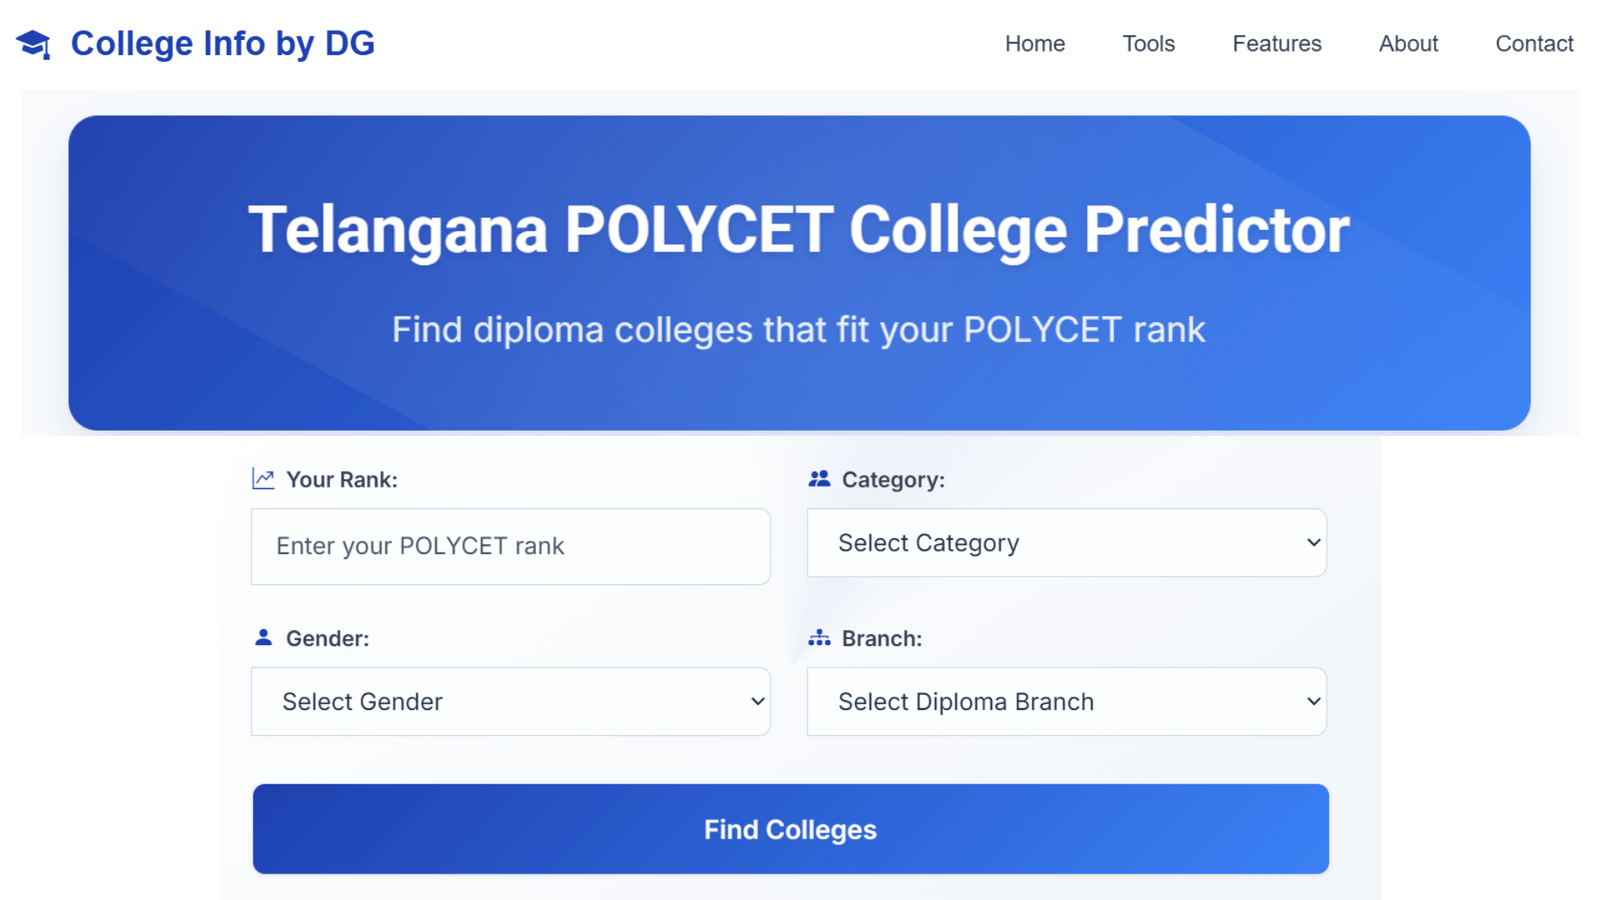The width and height of the screenshot is (1600, 900).
Task: Click the POLYCET rank input field
Action: click(510, 546)
